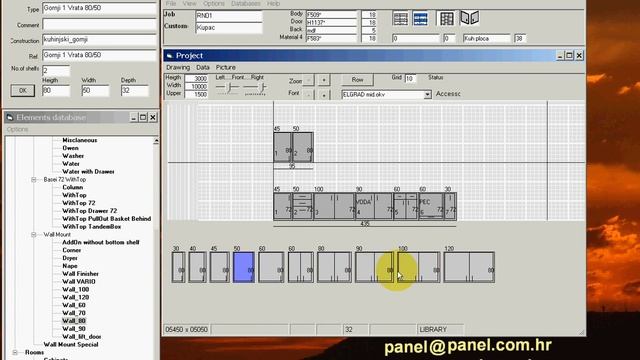This screenshot has width=640, height=360.
Task: Click the Kuh ploca field
Action: [x=487, y=38]
